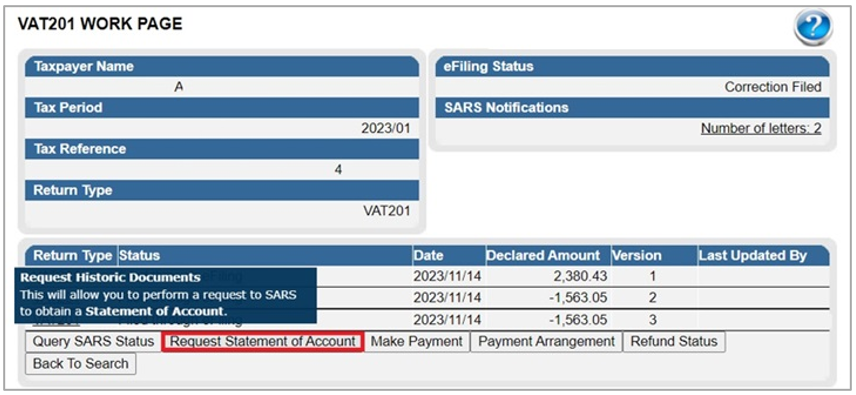The width and height of the screenshot is (856, 395).
Task: Click Request Statement of Account button
Action: [263, 342]
